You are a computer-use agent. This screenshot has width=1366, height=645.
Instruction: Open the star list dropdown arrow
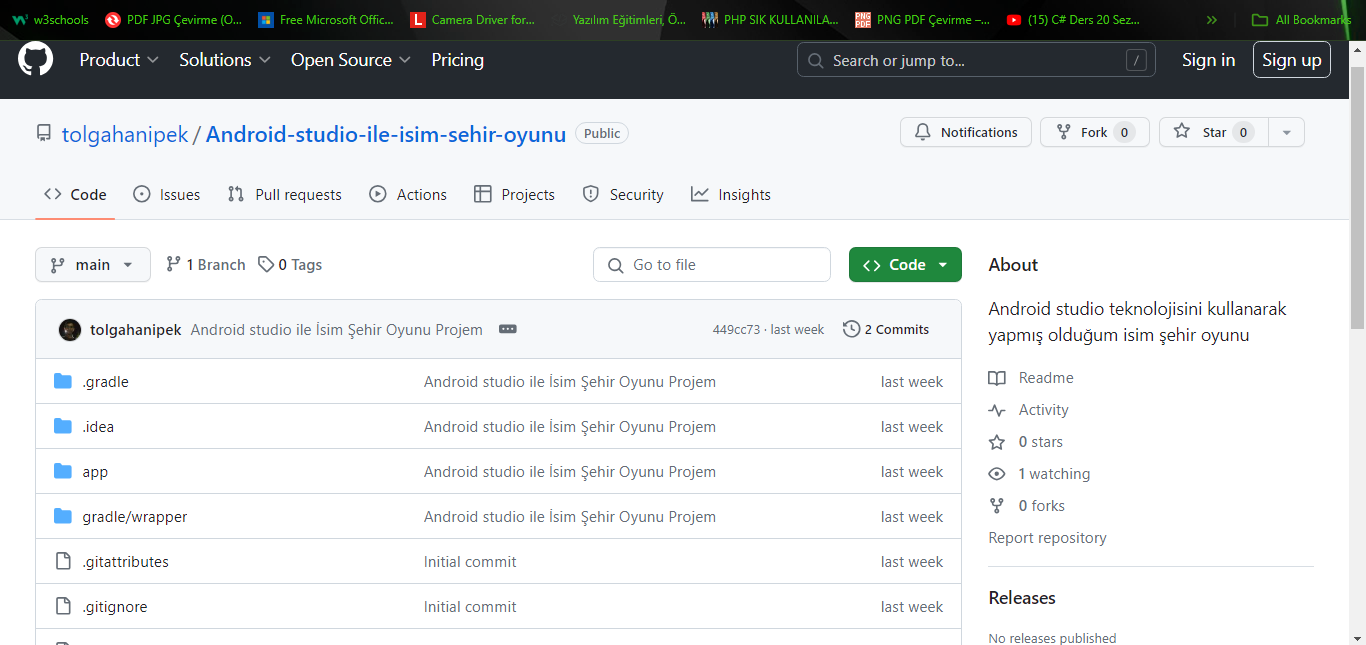click(x=1286, y=132)
